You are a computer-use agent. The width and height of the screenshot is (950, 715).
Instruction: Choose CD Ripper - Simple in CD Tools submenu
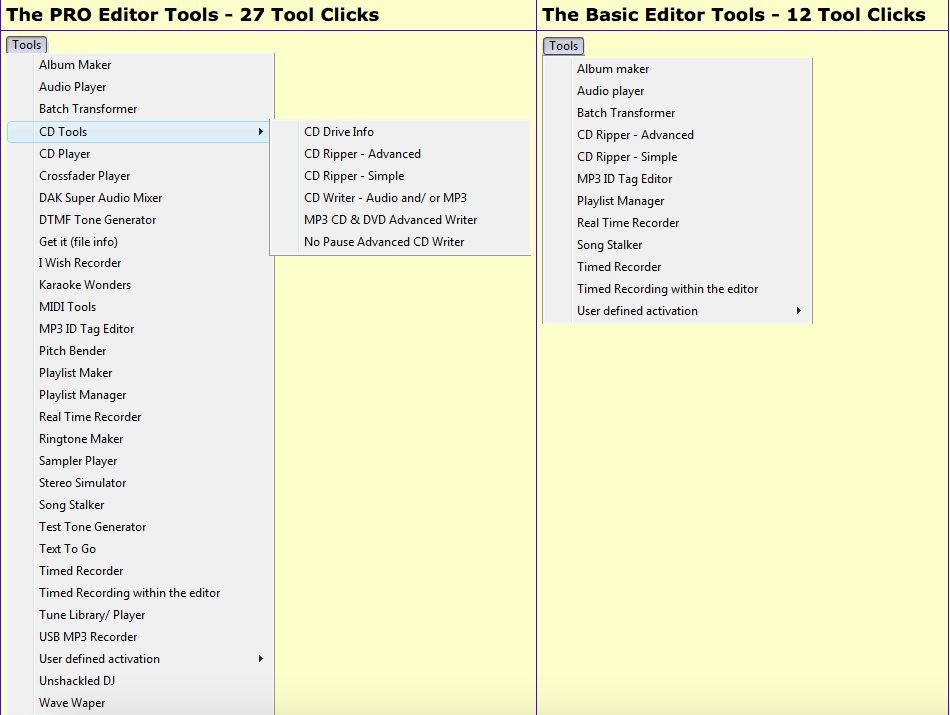pos(354,176)
